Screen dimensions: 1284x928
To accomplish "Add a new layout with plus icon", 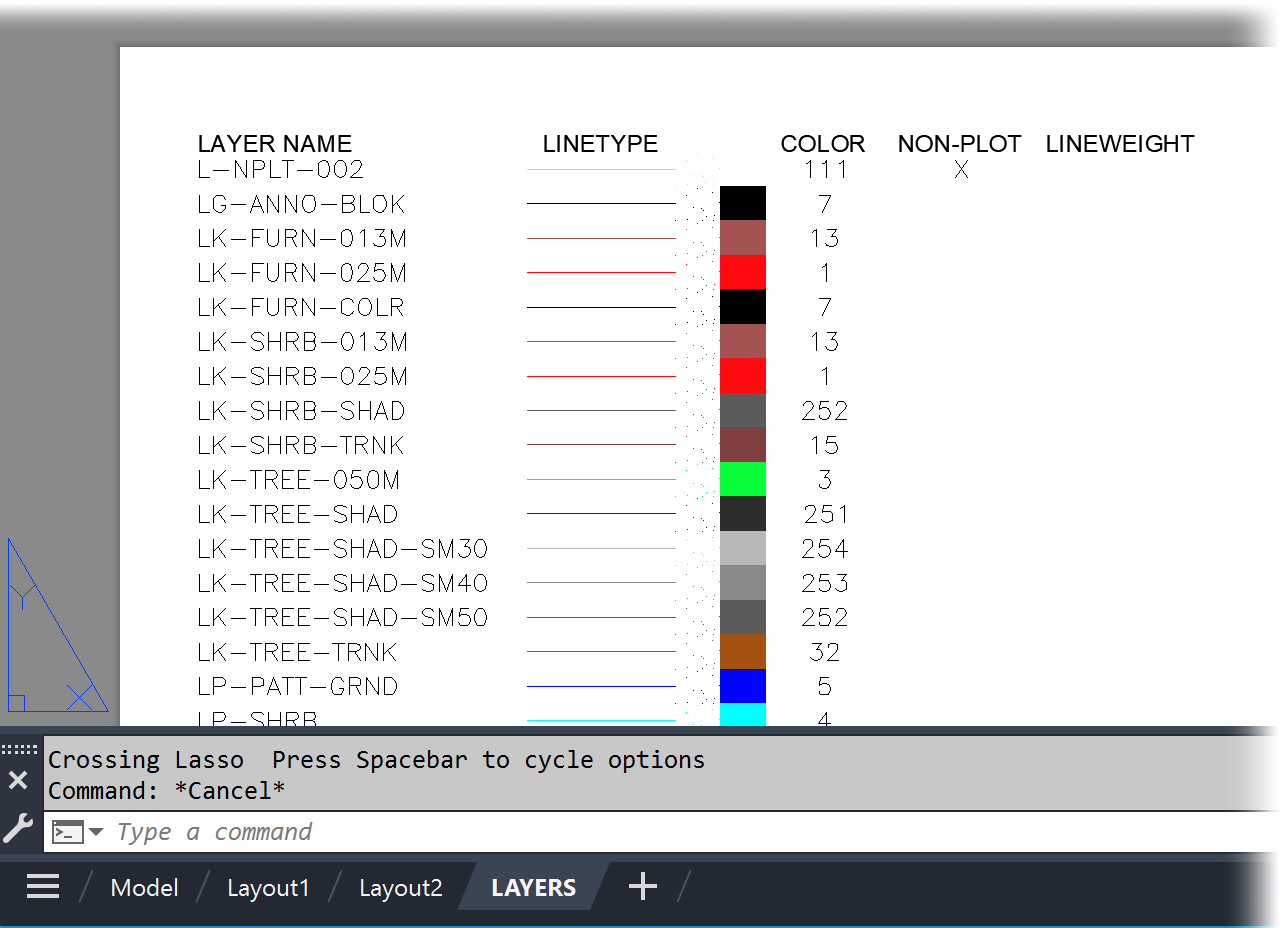I will tap(642, 886).
